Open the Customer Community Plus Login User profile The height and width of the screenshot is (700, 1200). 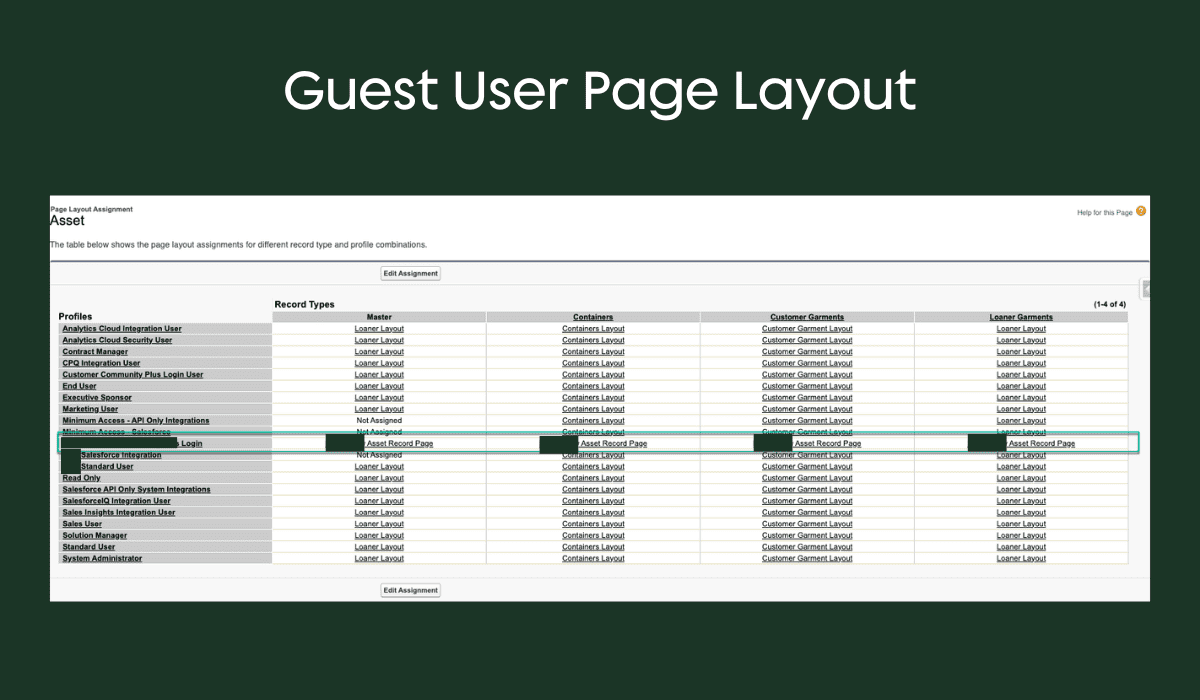[133, 374]
